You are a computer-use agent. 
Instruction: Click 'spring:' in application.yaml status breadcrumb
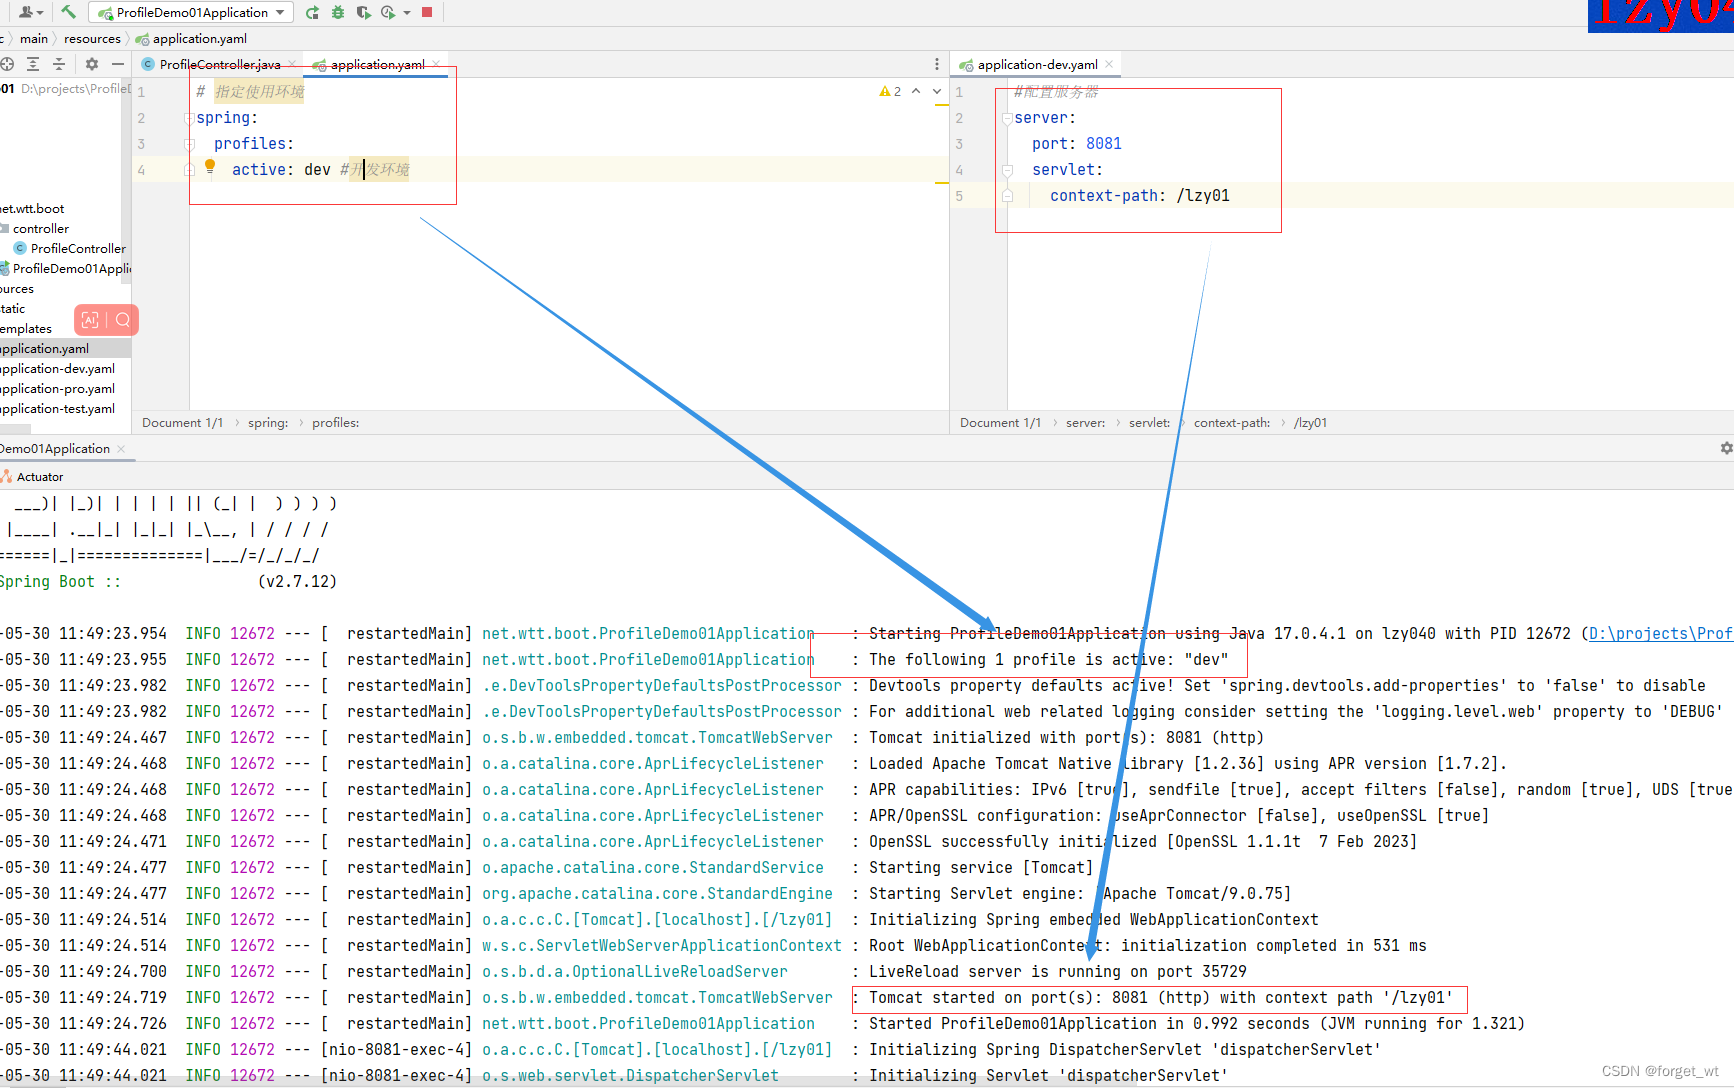click(x=268, y=423)
